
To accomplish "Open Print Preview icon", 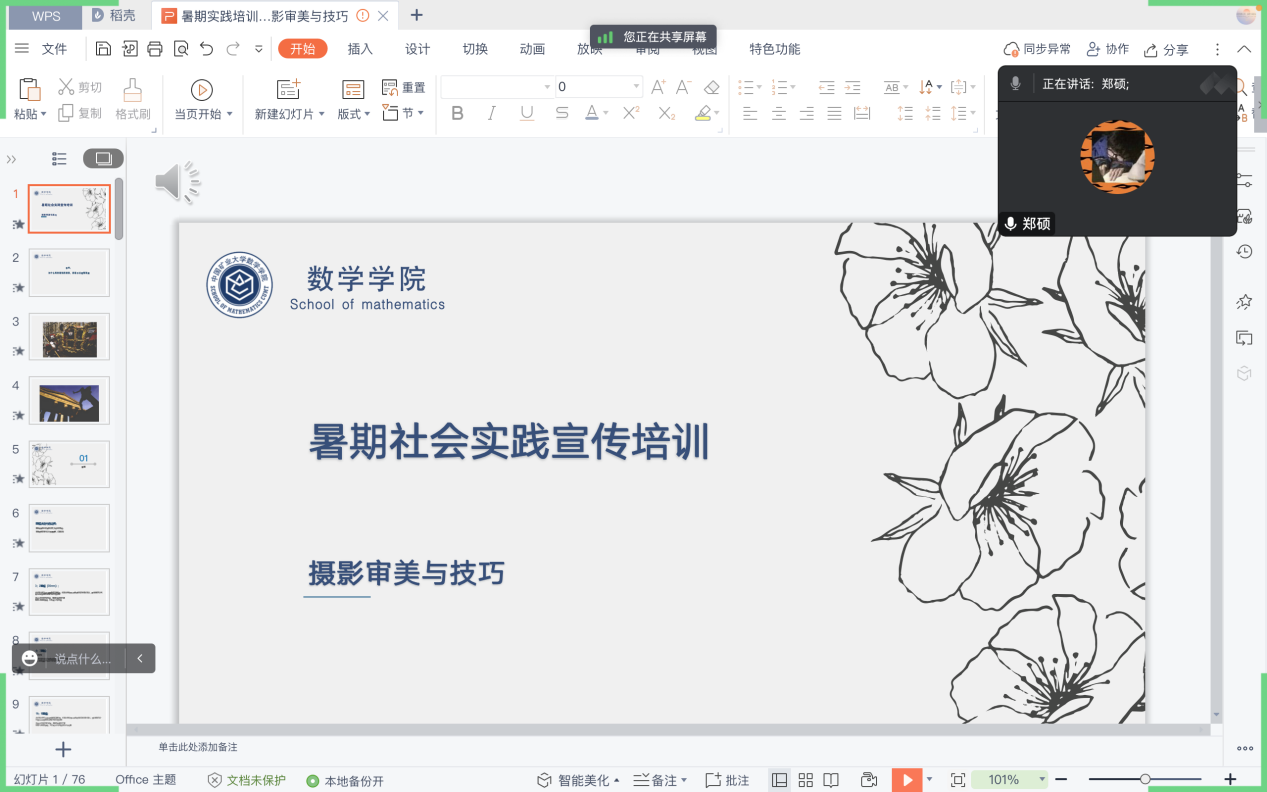I will (180, 49).
